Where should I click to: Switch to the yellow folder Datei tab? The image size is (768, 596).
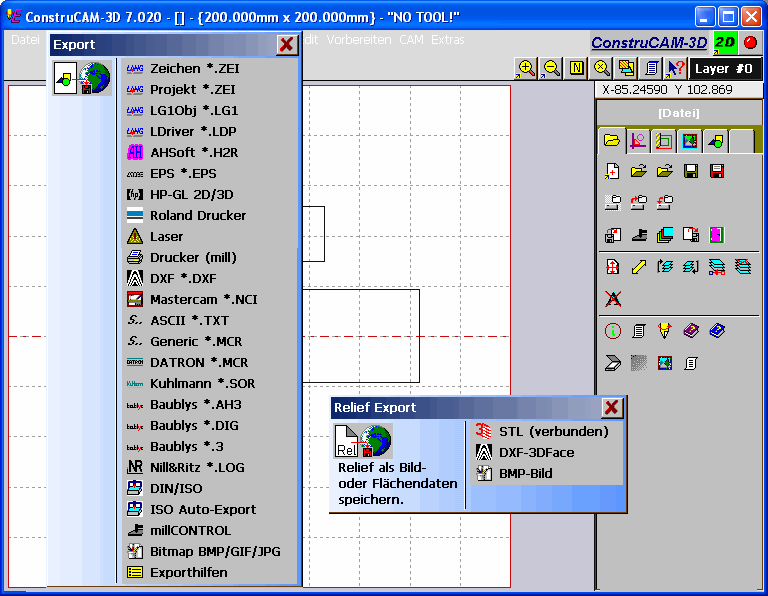tap(611, 141)
